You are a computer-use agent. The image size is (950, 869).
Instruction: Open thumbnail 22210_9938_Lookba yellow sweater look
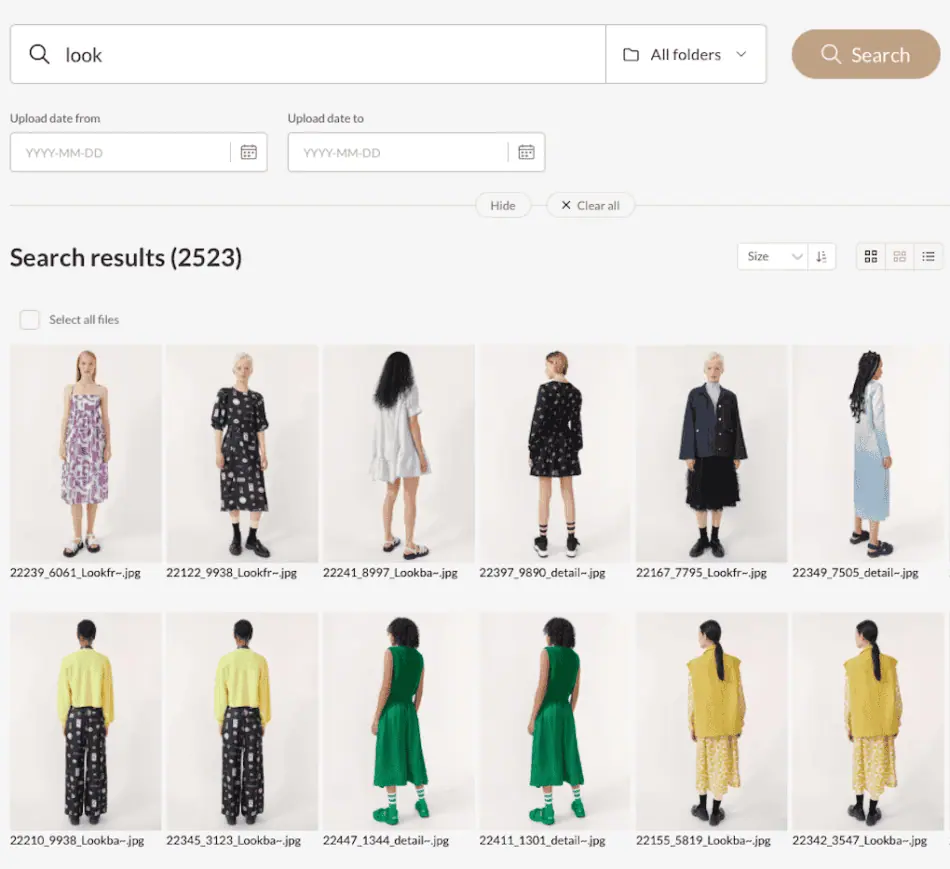pyautogui.click(x=85, y=721)
